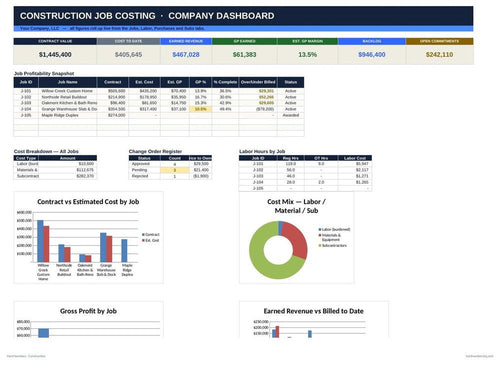This screenshot has height=365, width=500.
Task: Select the Maple Ridge Duplex blue bar
Action: [x=124, y=251]
